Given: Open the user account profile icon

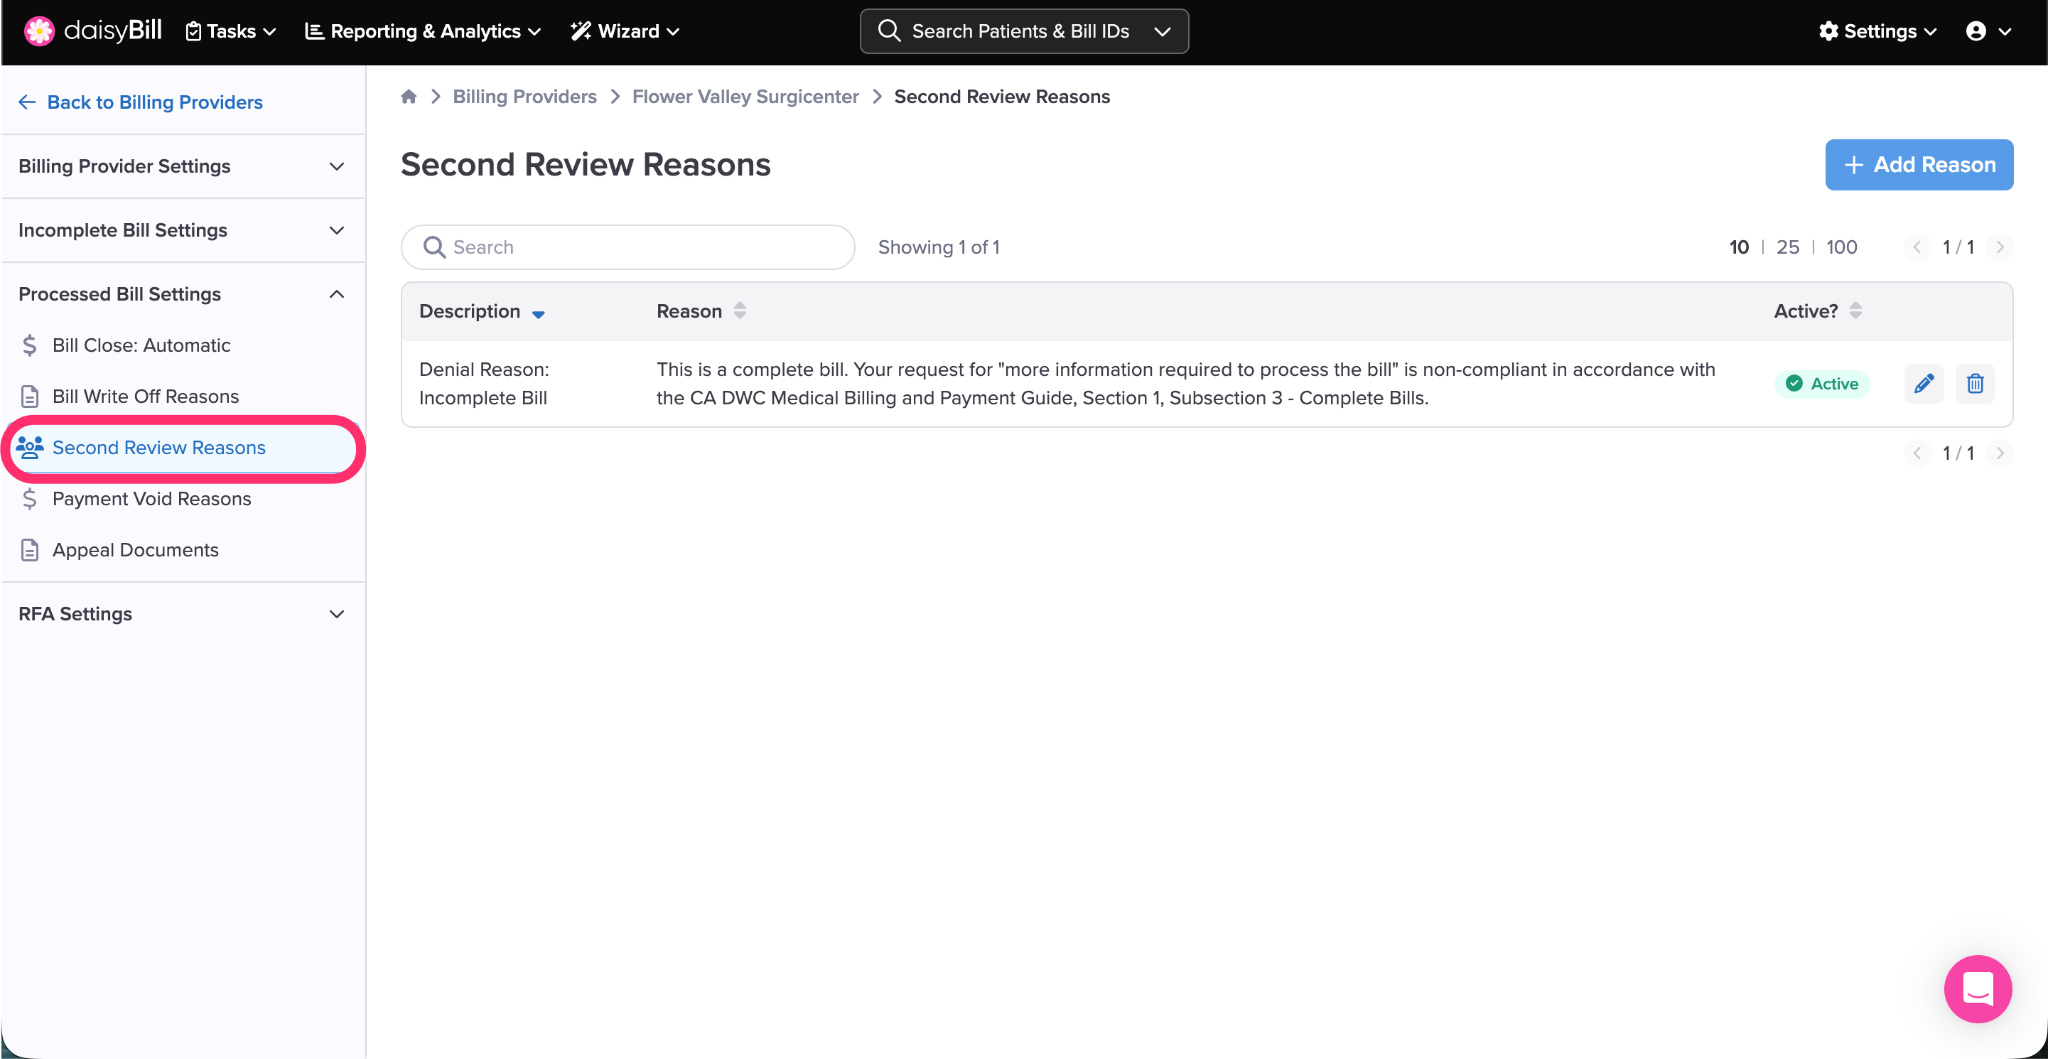Looking at the screenshot, I should click(x=1976, y=31).
